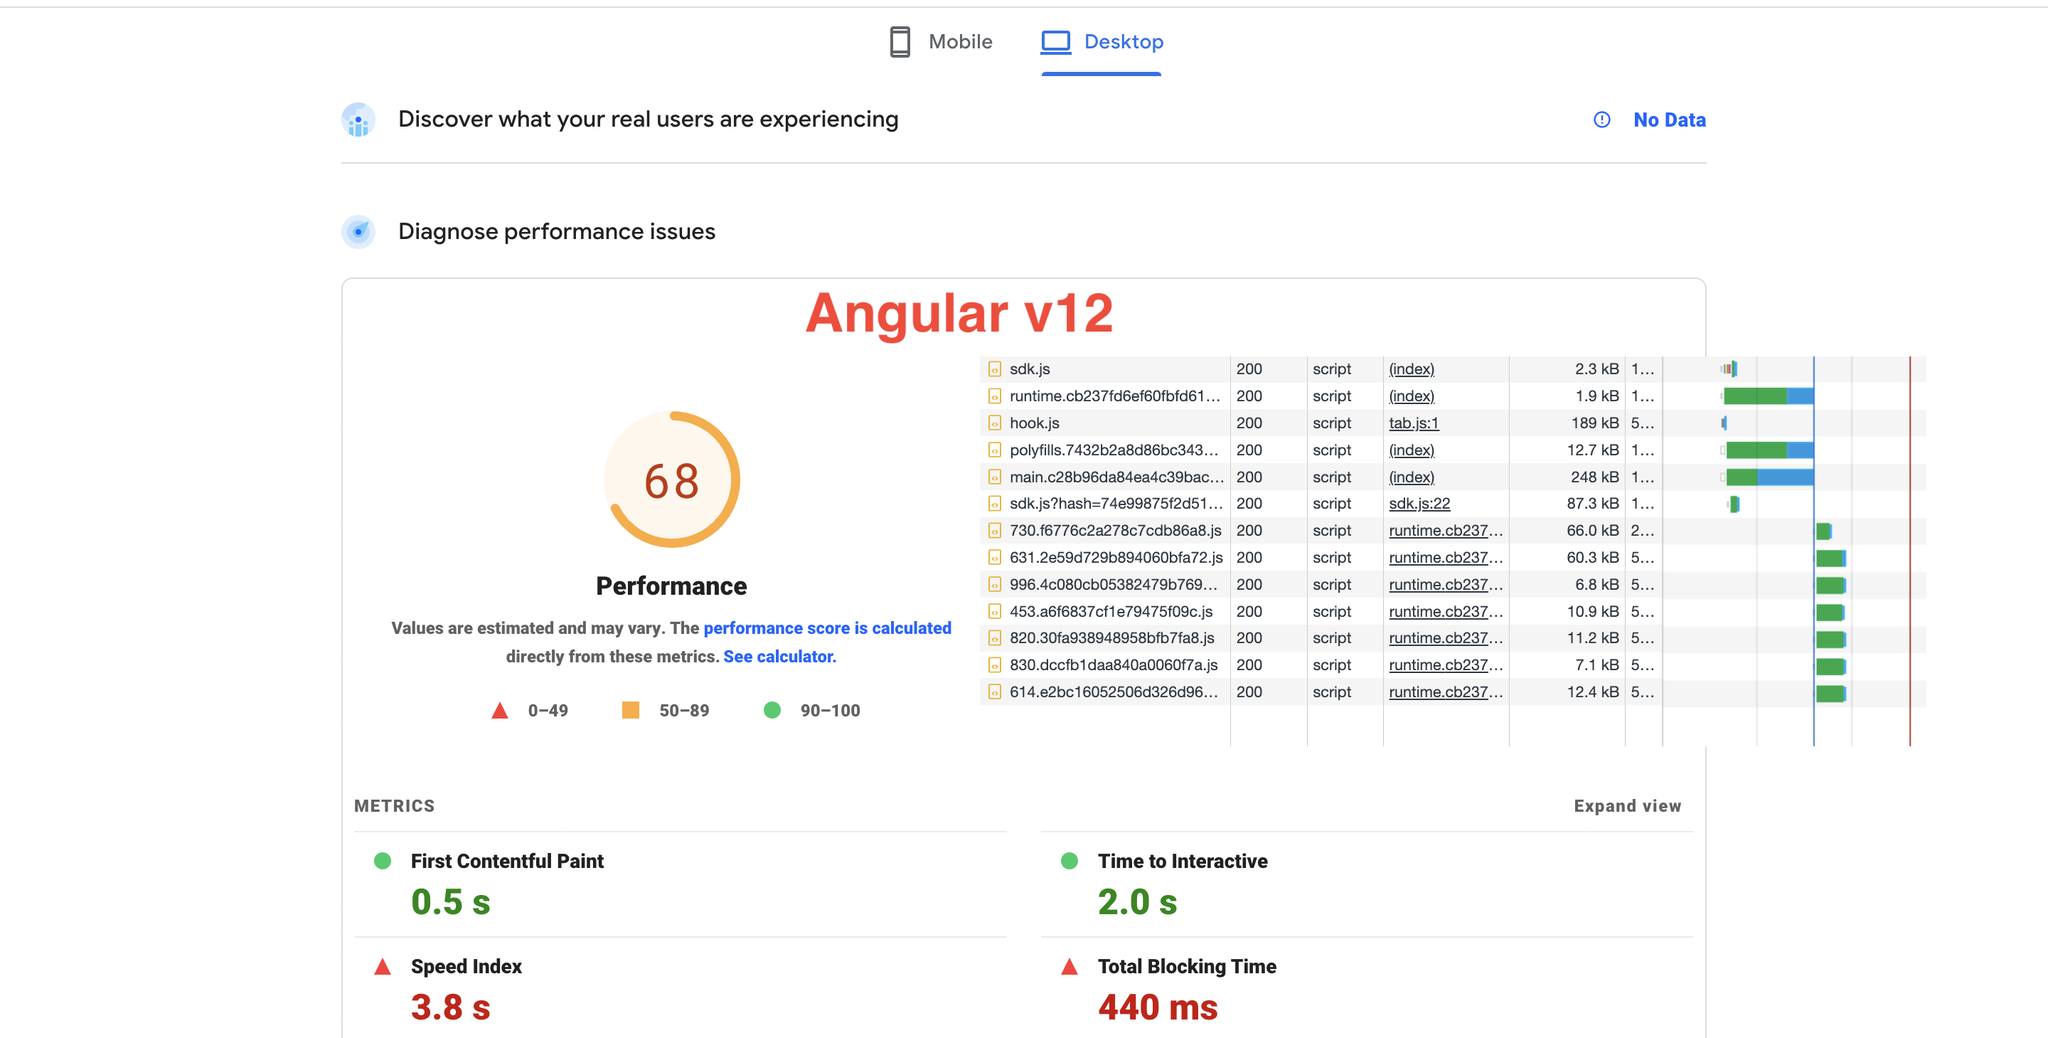Click Time to Interactive green status dot
The height and width of the screenshot is (1038, 2048).
coord(1069,861)
